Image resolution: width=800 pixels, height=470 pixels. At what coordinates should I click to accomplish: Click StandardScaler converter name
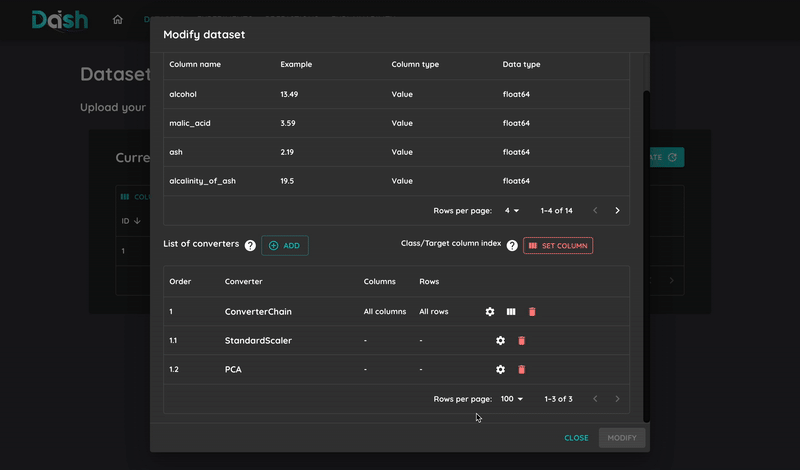[x=258, y=340]
